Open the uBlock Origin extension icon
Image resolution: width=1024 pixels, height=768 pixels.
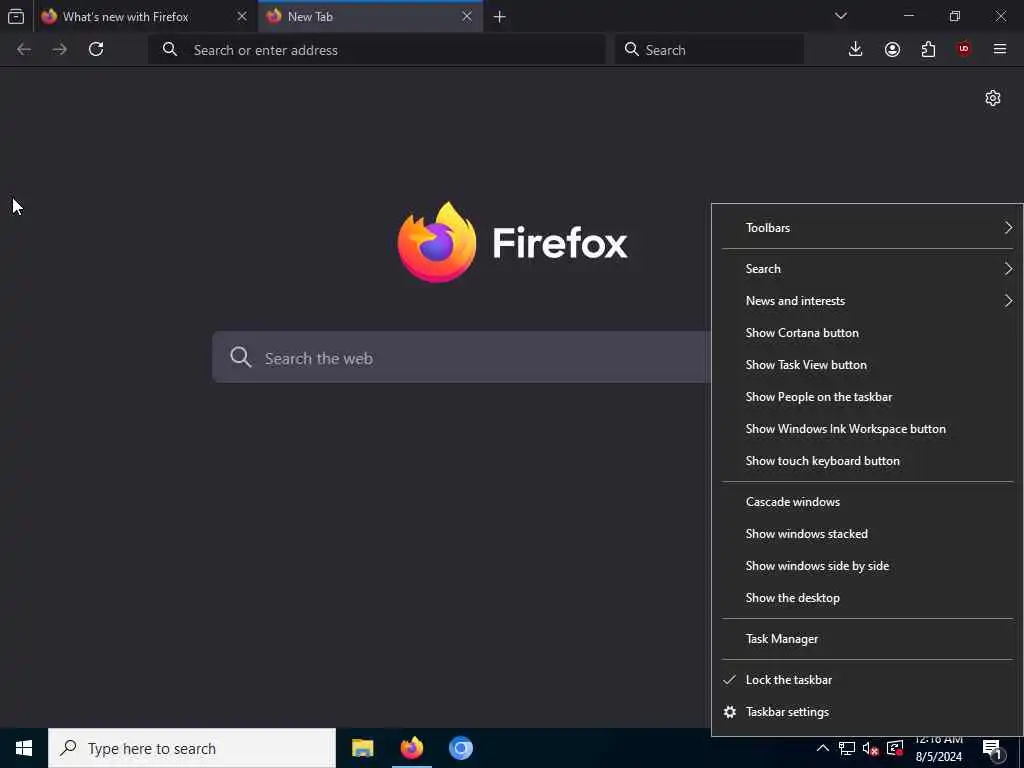pos(964,49)
